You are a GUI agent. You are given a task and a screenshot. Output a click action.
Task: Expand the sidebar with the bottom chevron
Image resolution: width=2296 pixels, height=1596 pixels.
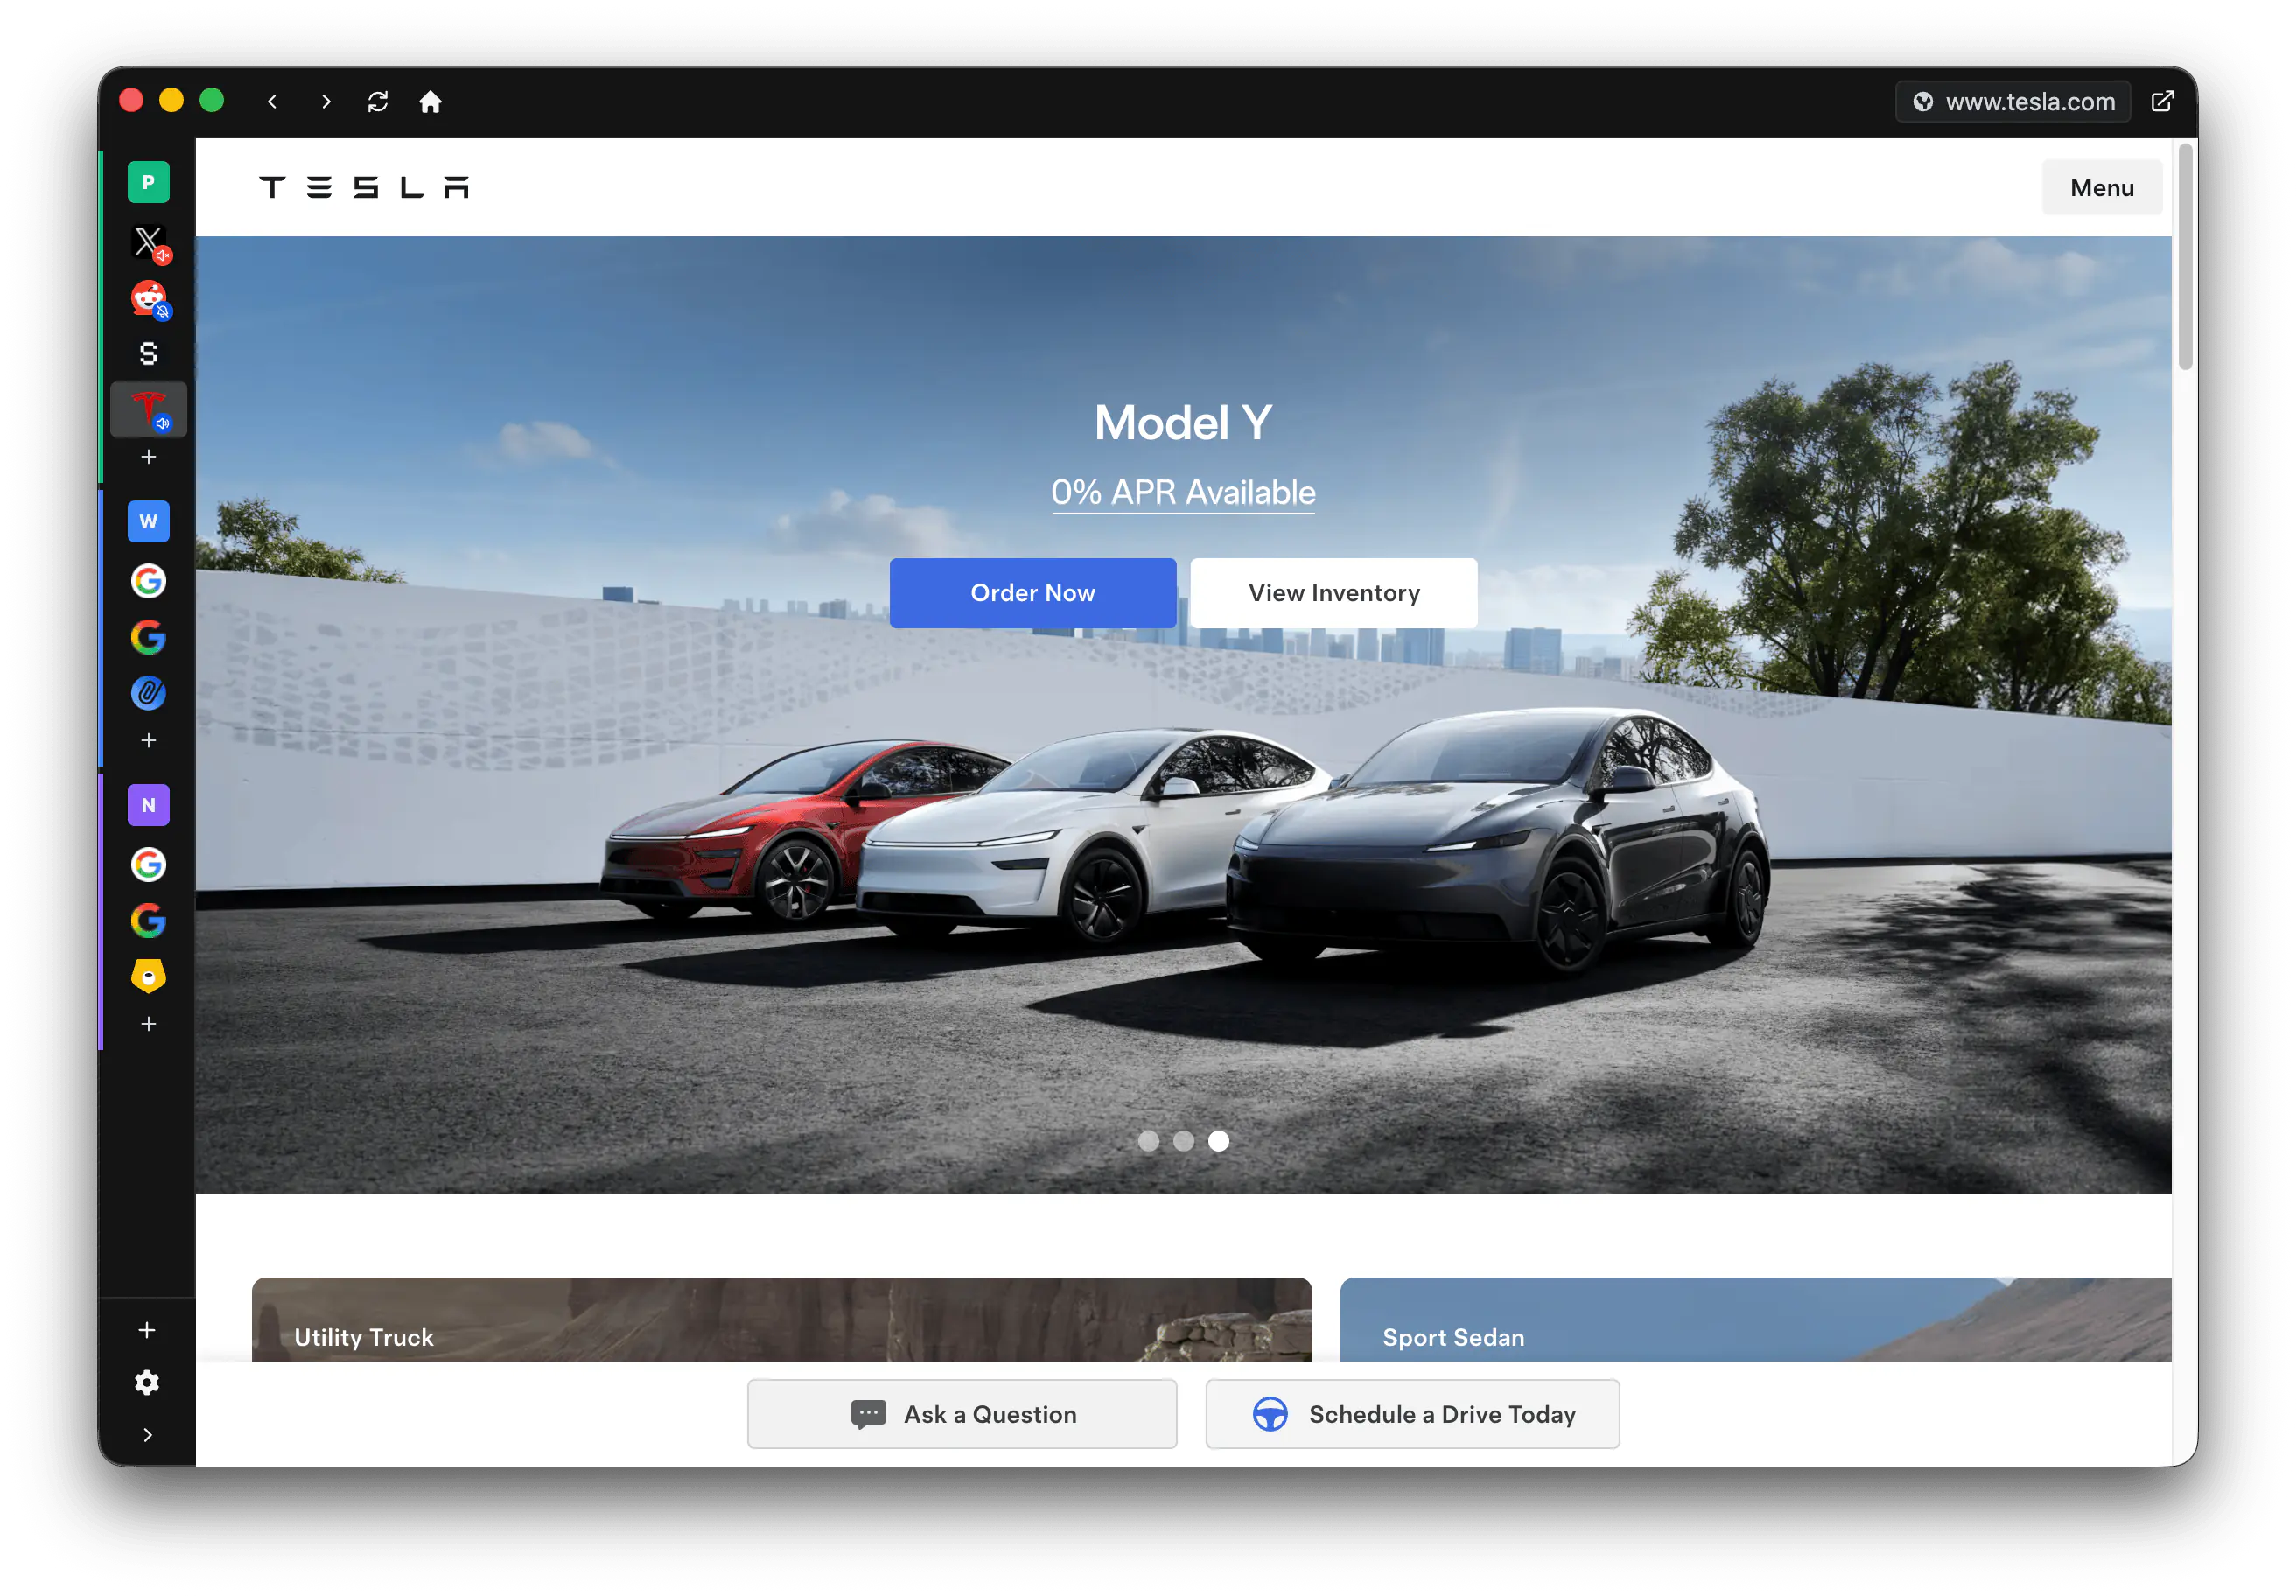(148, 1434)
